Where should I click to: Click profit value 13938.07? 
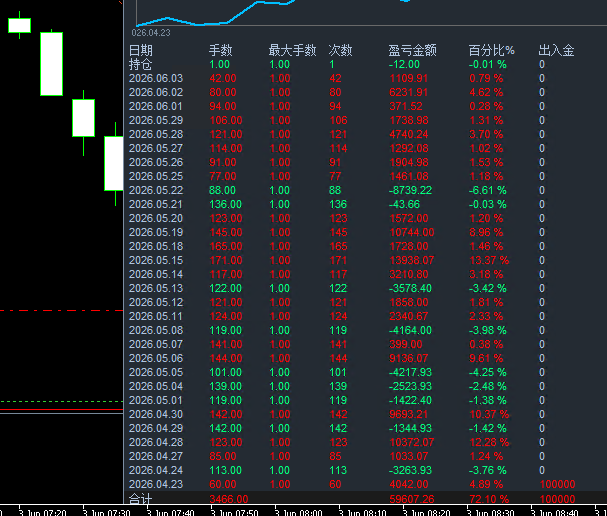412,260
